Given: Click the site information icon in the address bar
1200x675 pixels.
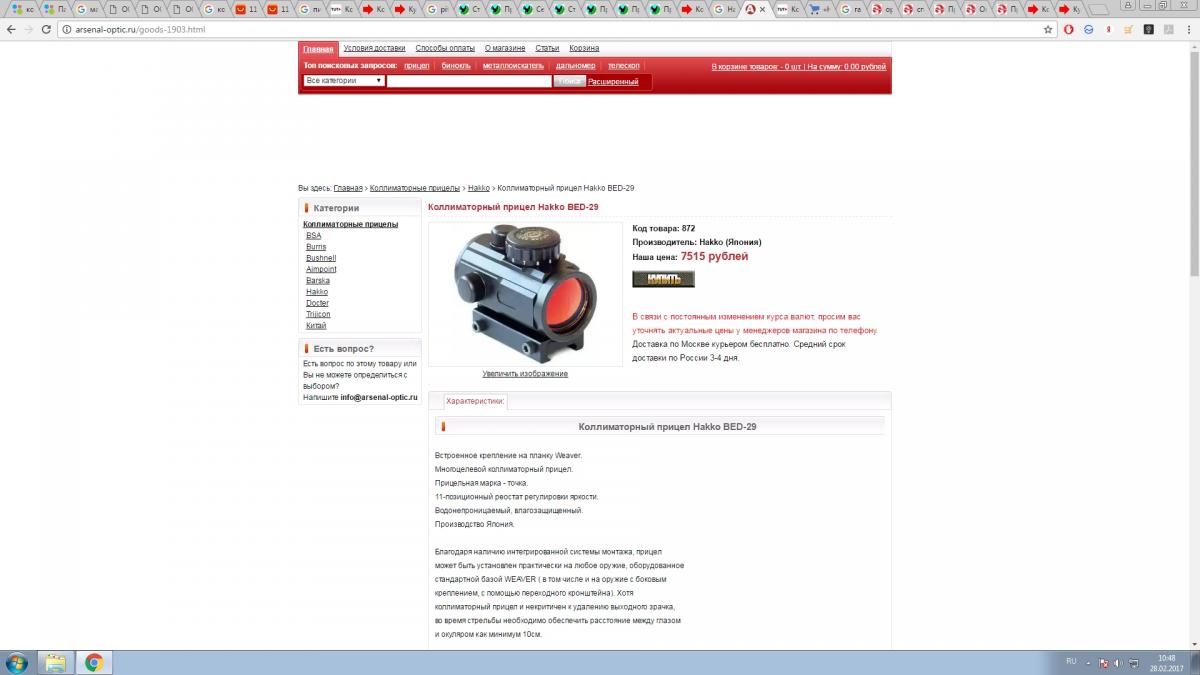Looking at the screenshot, I should (66, 30).
